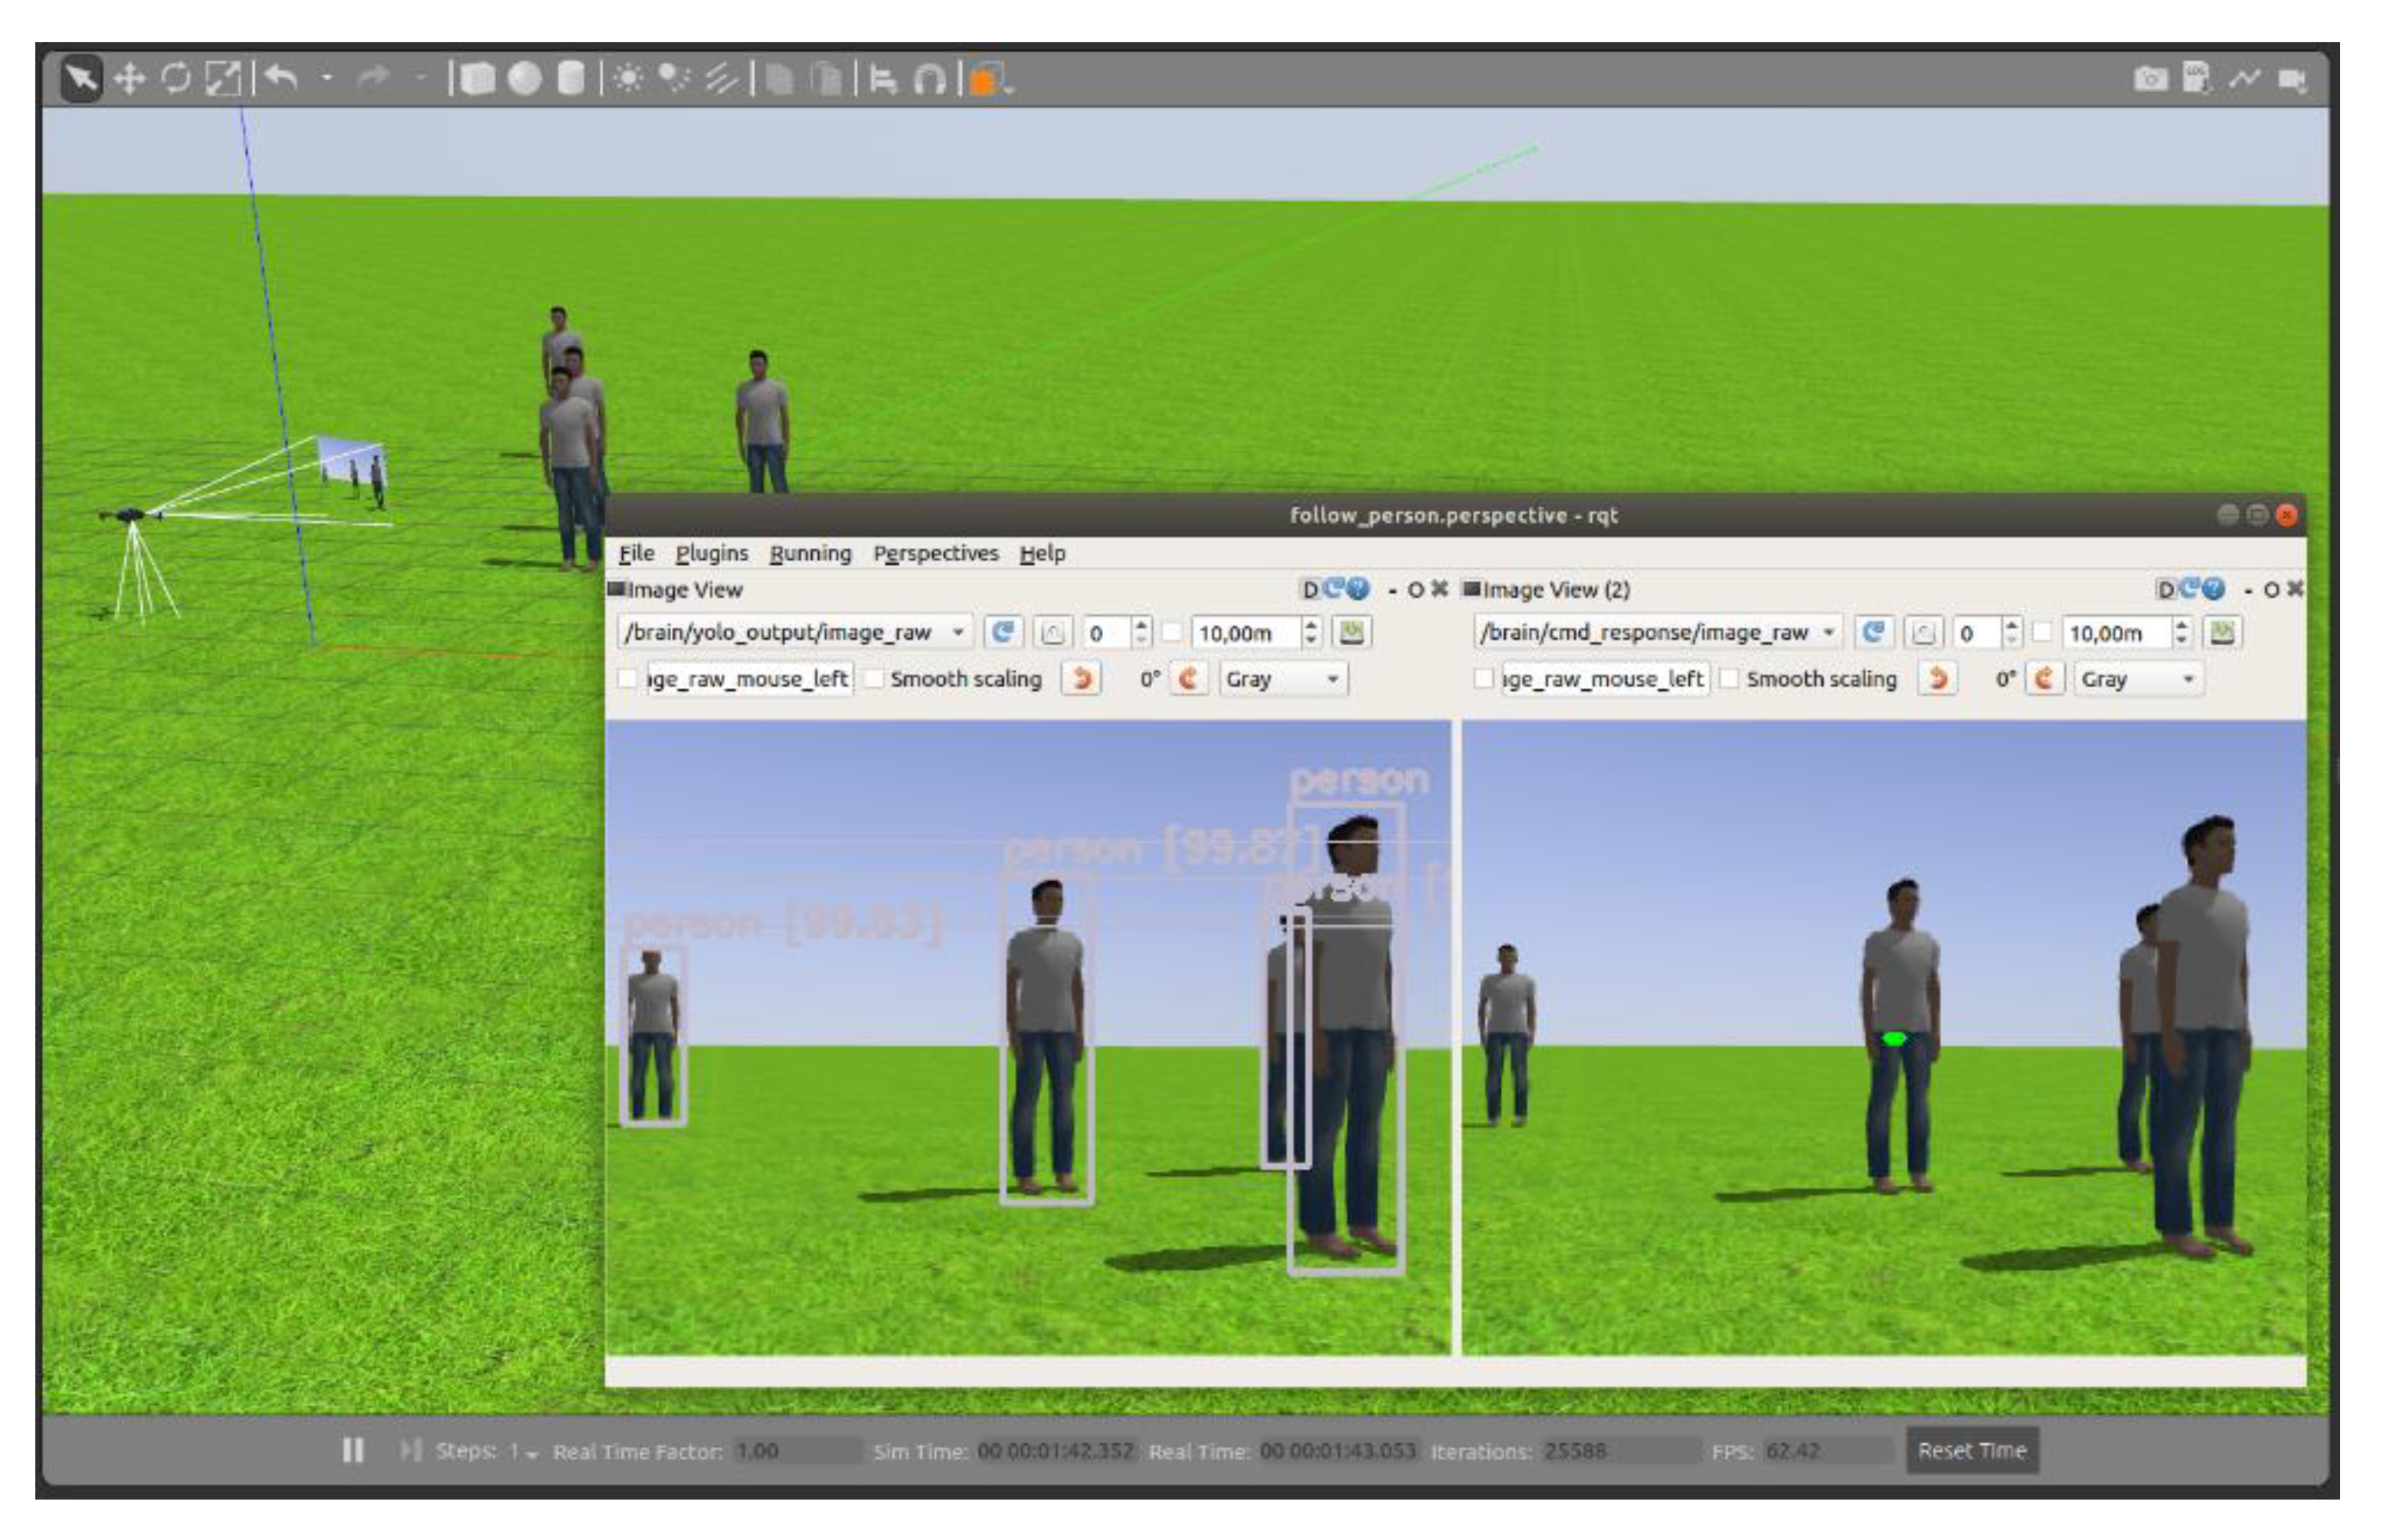Refresh topics in the left Image View
The image size is (2384, 1540).
1003,632
